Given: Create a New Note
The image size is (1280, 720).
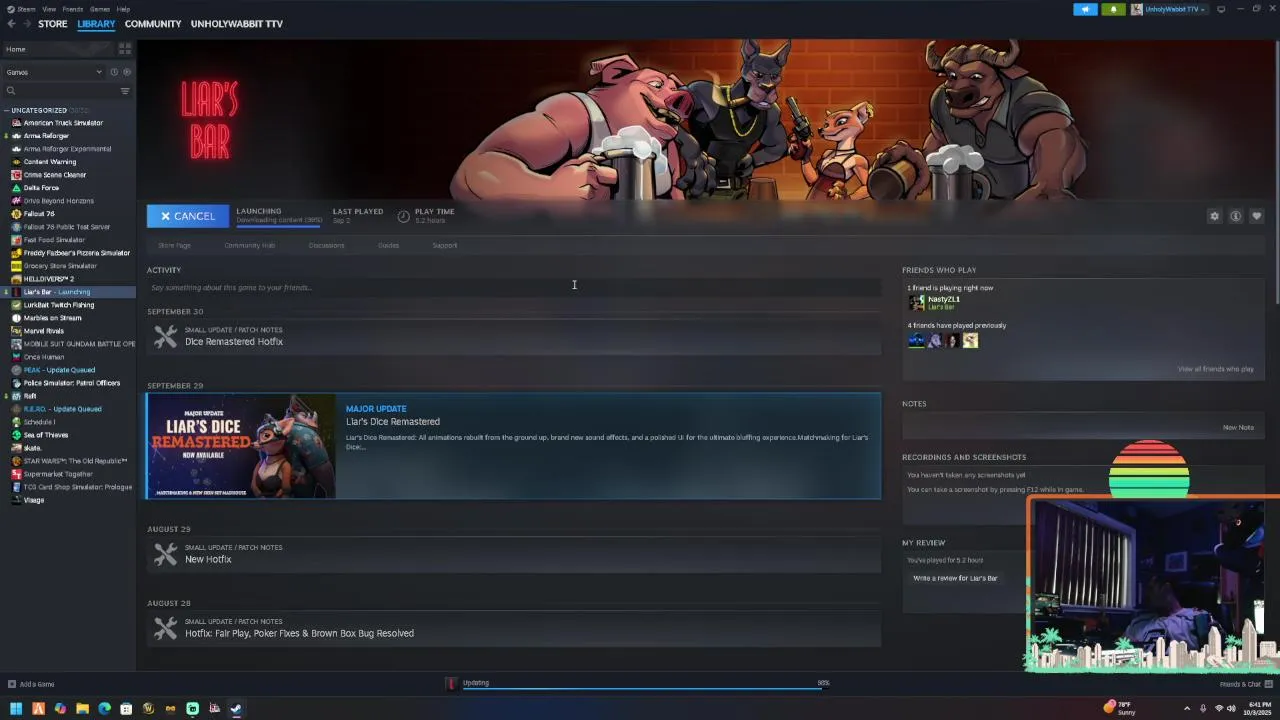Looking at the screenshot, I should [x=1238, y=427].
